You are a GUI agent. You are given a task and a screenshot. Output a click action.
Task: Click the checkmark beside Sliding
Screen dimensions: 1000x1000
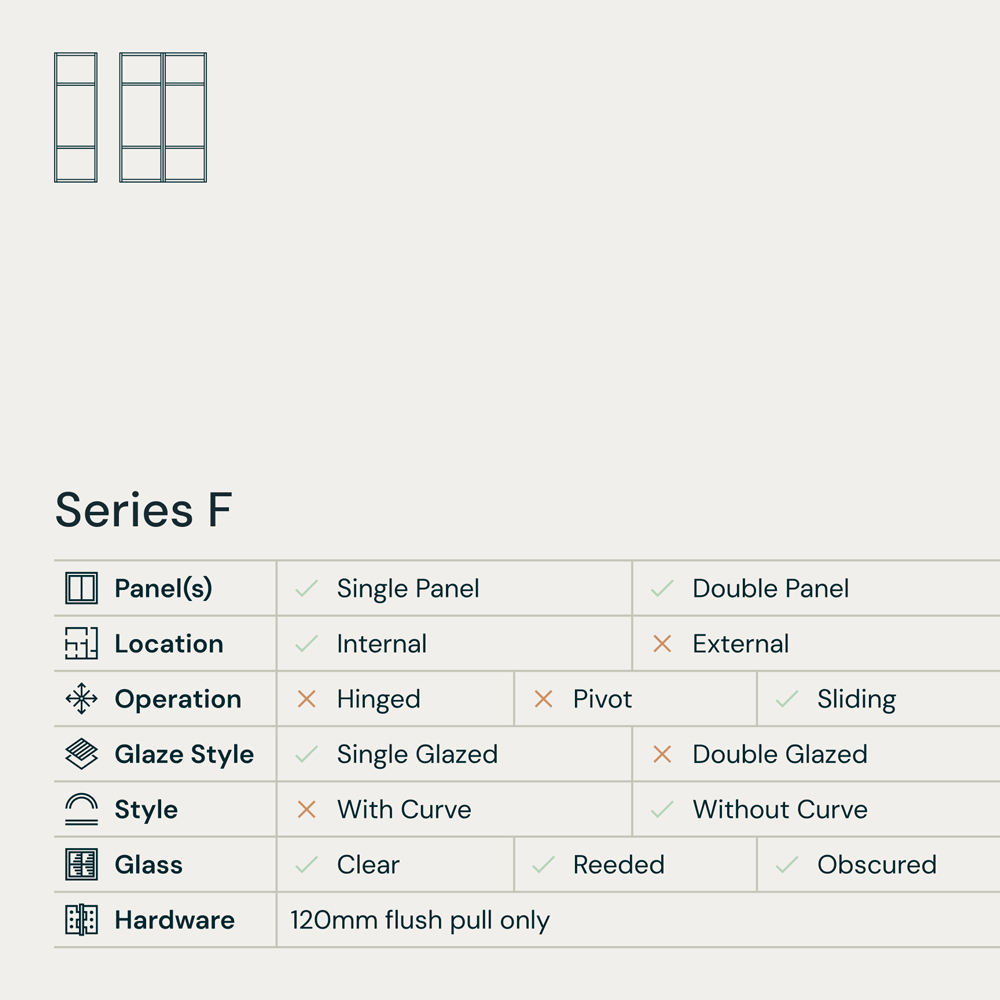tap(787, 699)
